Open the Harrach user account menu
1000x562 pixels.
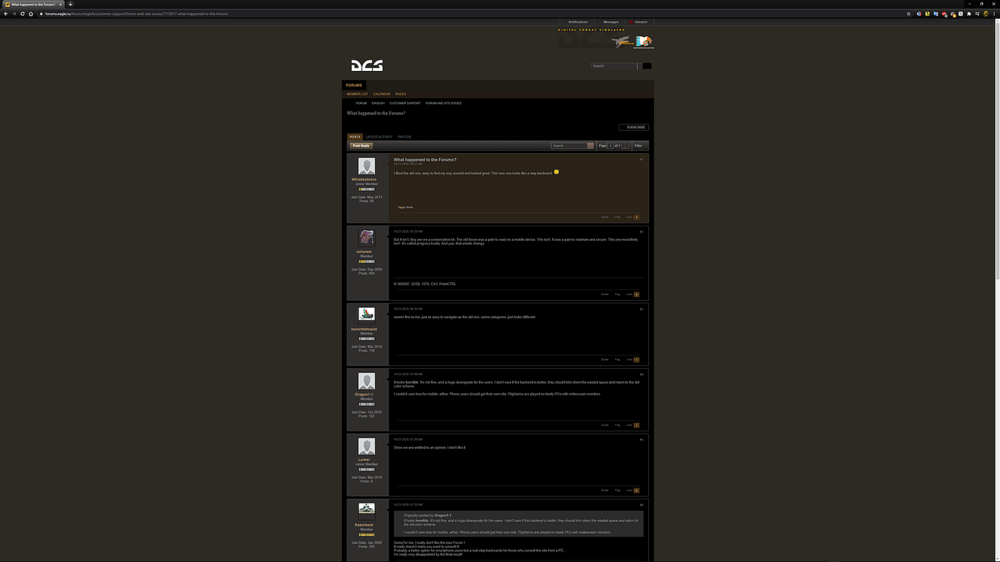[x=638, y=22]
